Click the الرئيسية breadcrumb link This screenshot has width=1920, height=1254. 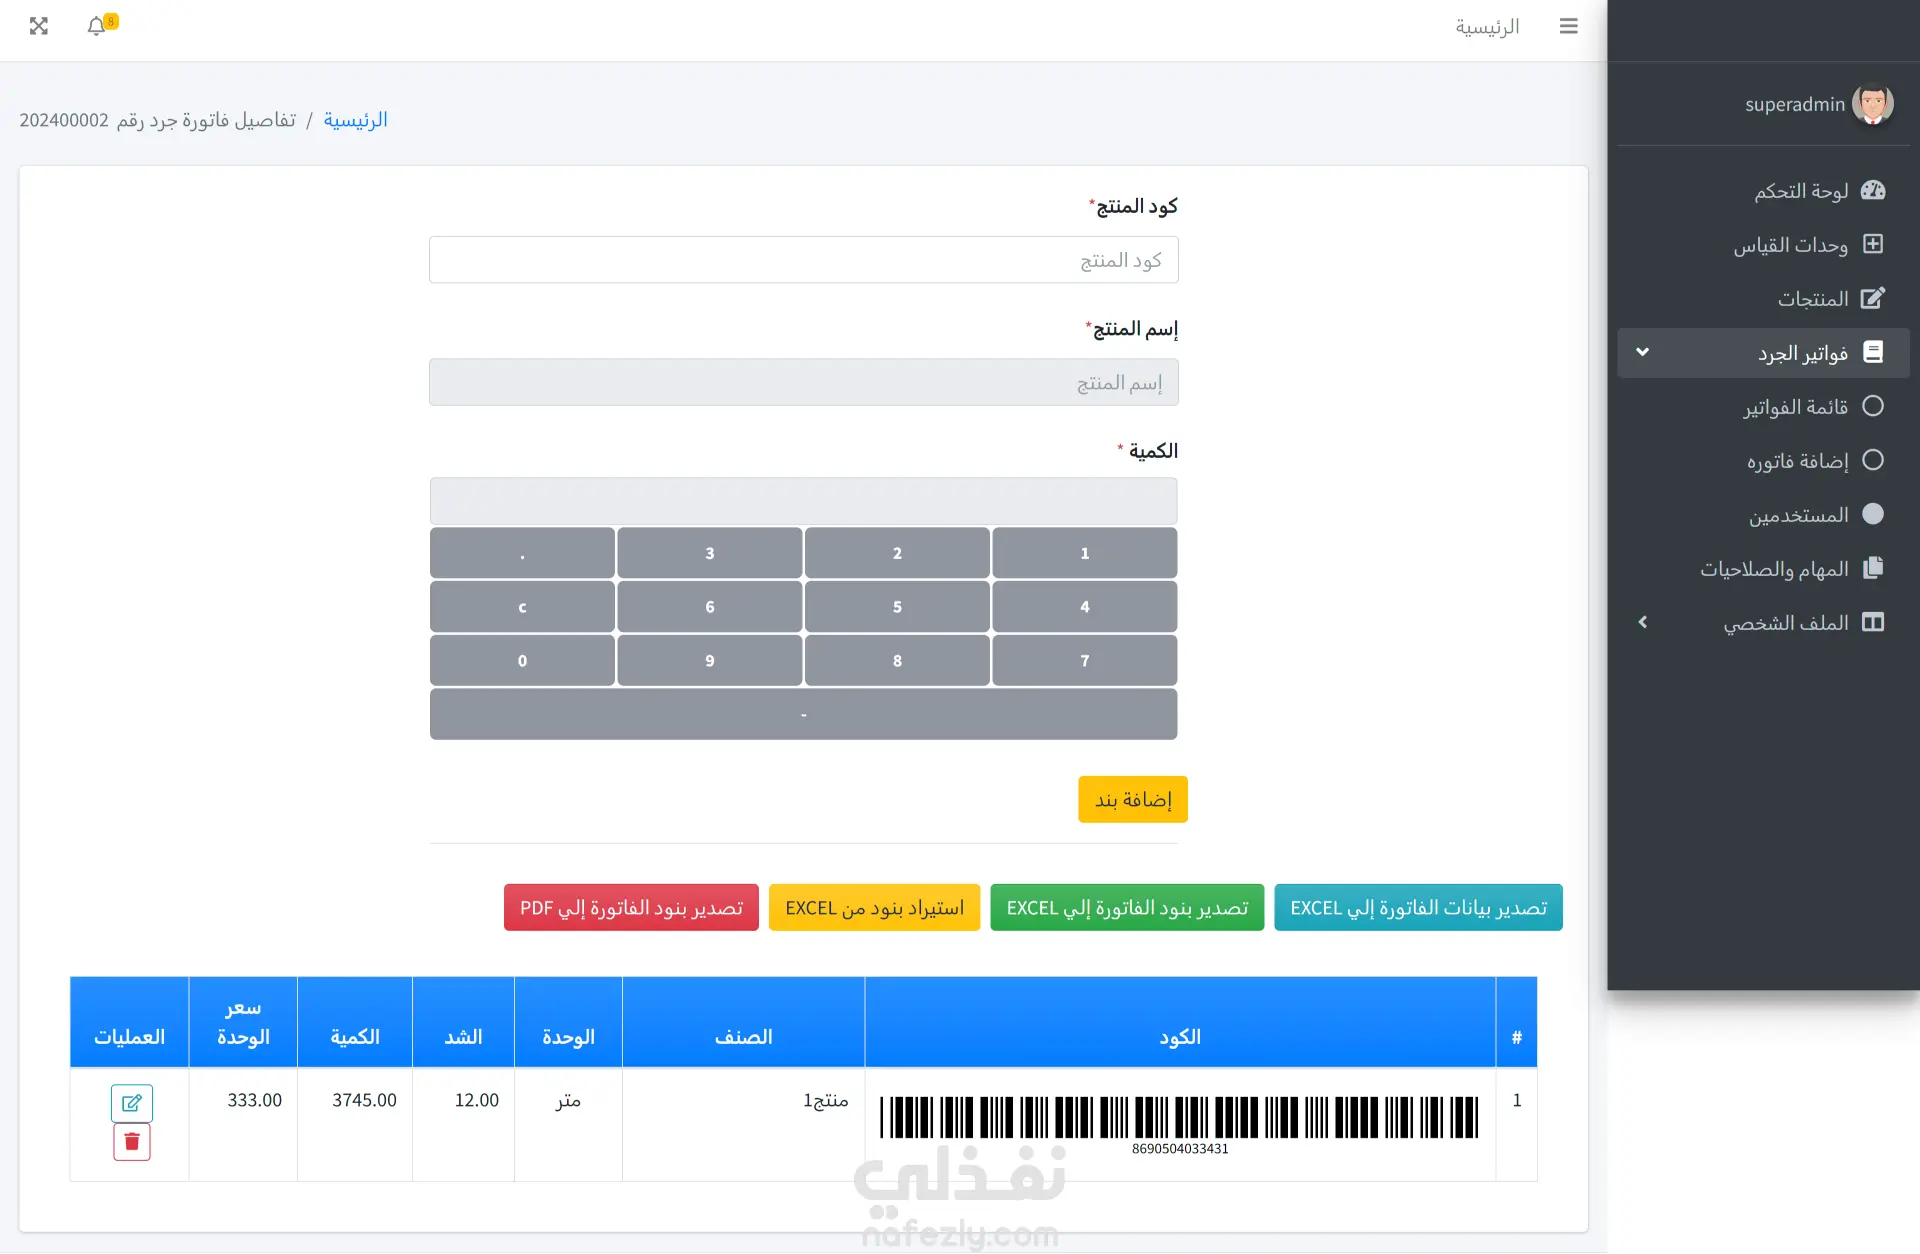pyautogui.click(x=355, y=120)
